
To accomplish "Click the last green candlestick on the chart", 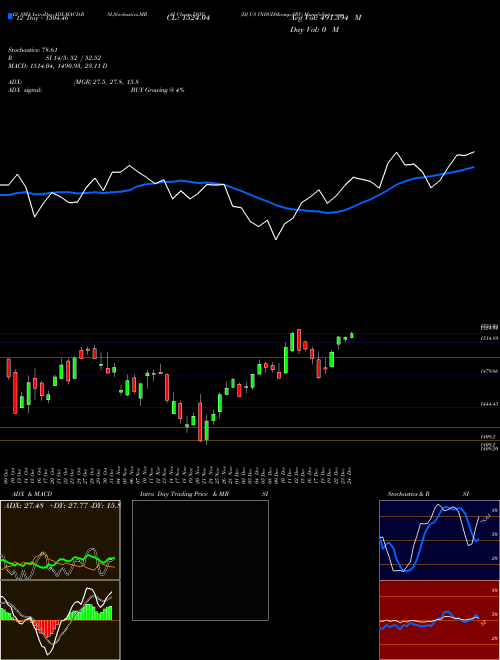I will [351, 335].
